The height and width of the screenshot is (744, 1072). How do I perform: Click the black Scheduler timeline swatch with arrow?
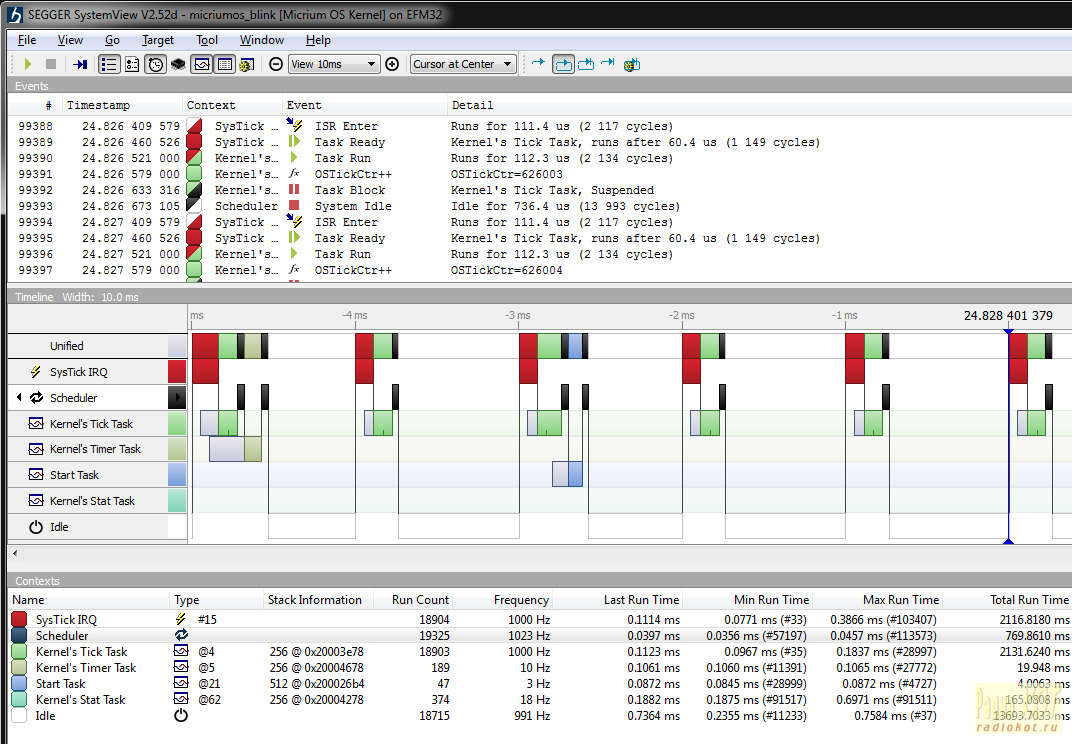click(177, 397)
